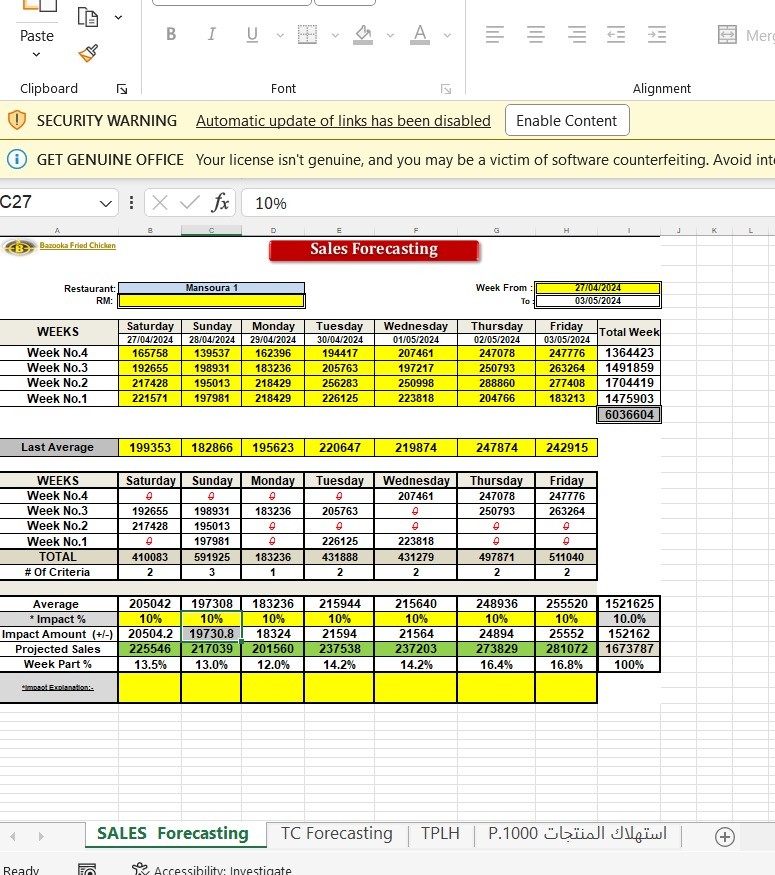Open the Paste options dropdown arrow
The width and height of the screenshot is (775, 875).
[x=36, y=55]
